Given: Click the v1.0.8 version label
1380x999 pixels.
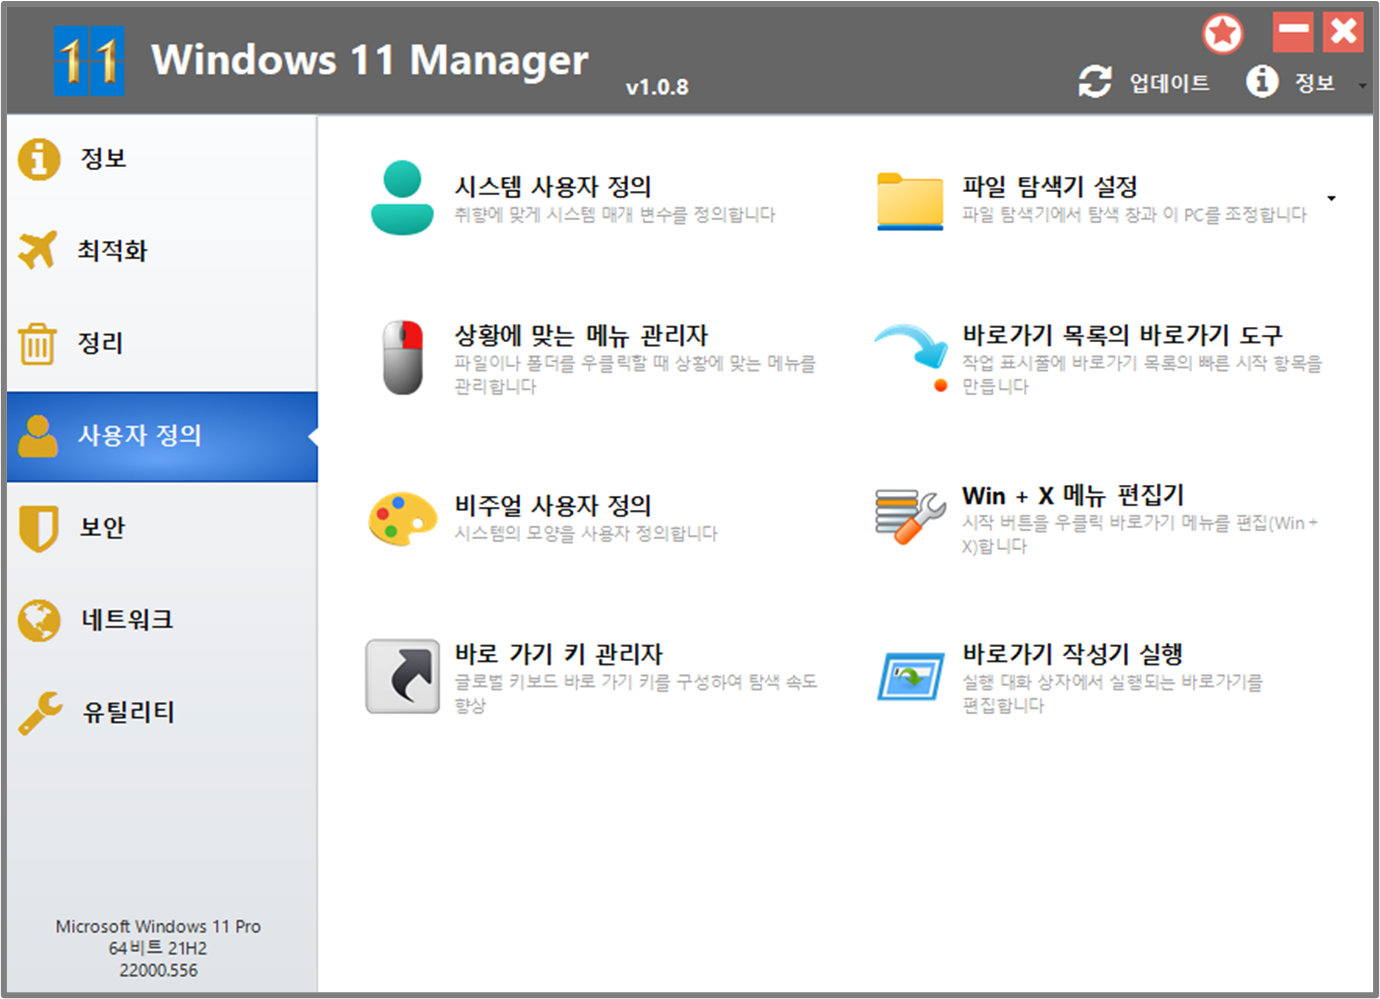Looking at the screenshot, I should point(657,88).
